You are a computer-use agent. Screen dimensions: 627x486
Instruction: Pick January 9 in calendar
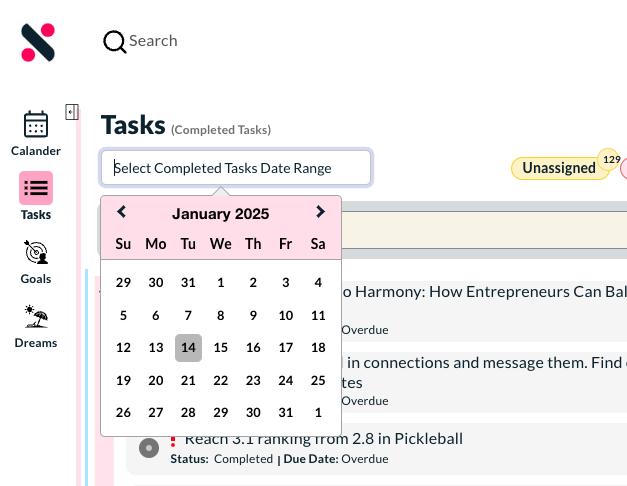253,316
